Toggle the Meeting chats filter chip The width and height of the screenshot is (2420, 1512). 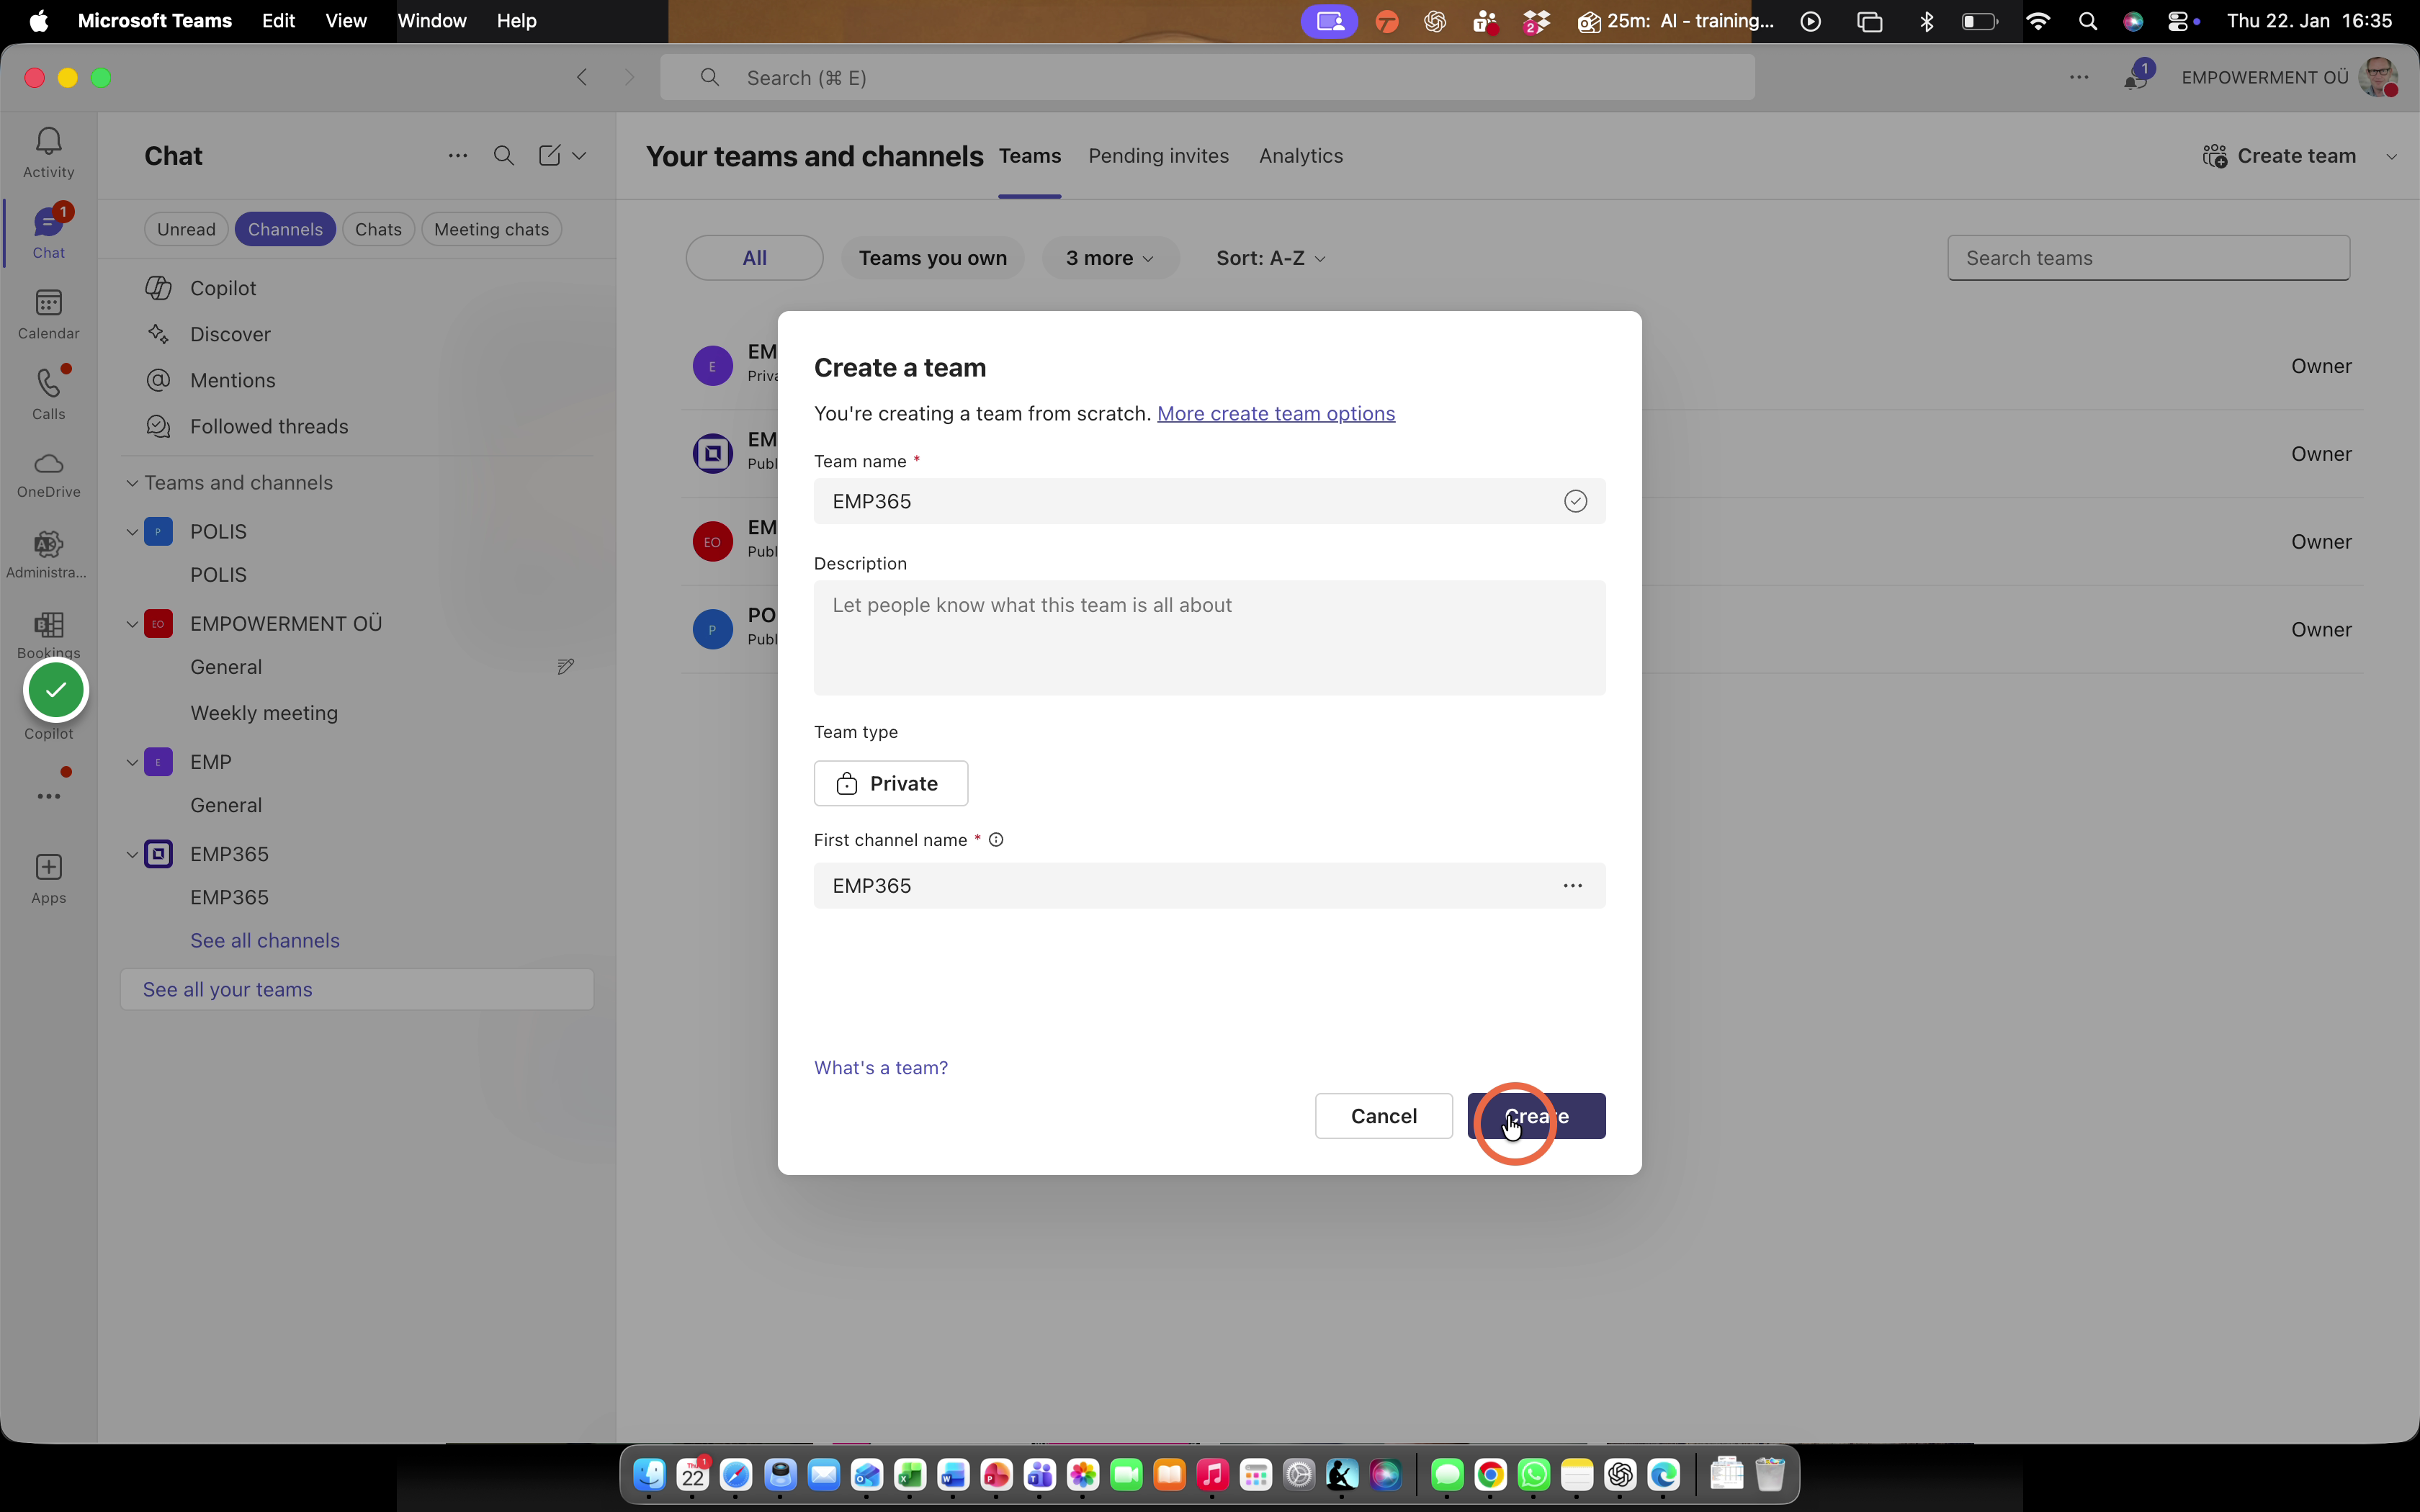[491, 229]
